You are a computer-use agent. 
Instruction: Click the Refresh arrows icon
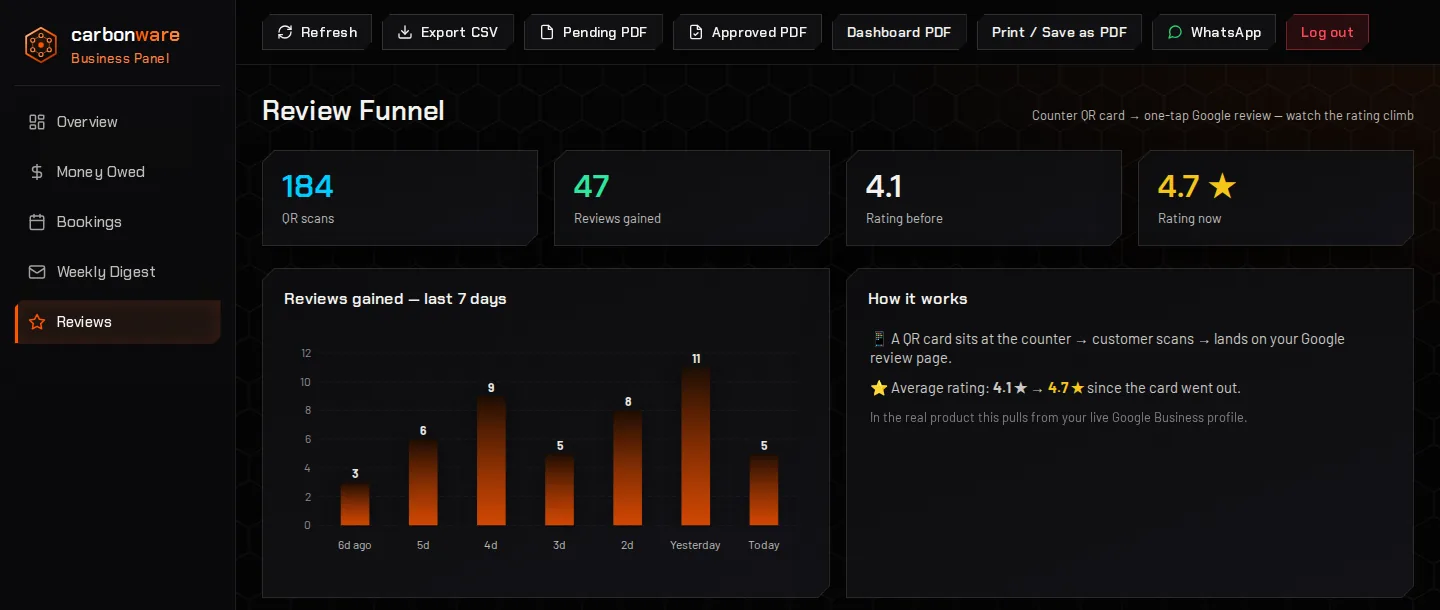click(285, 32)
